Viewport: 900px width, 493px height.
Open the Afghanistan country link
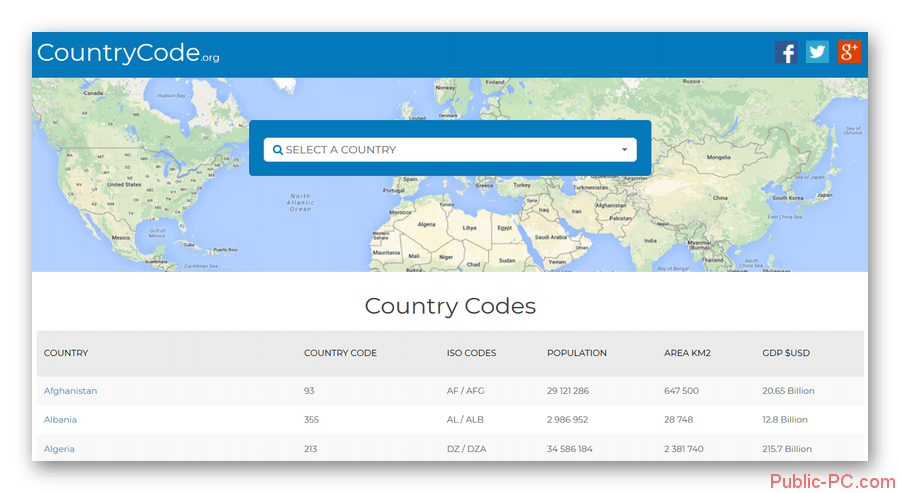click(70, 391)
